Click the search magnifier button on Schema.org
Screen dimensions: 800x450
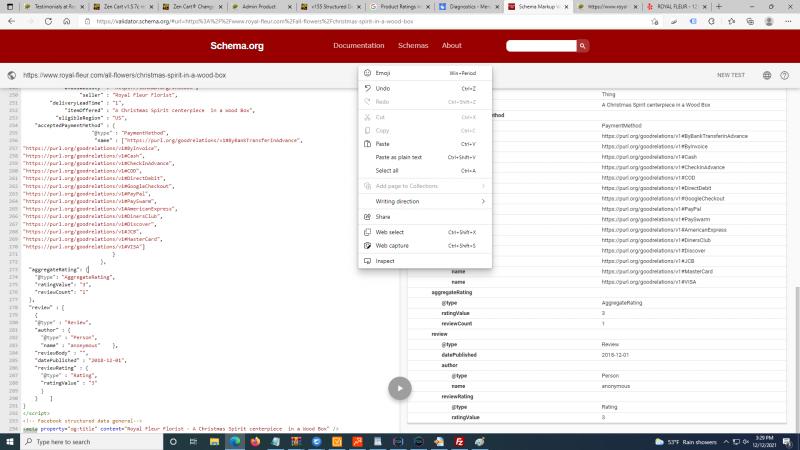(x=582, y=46)
